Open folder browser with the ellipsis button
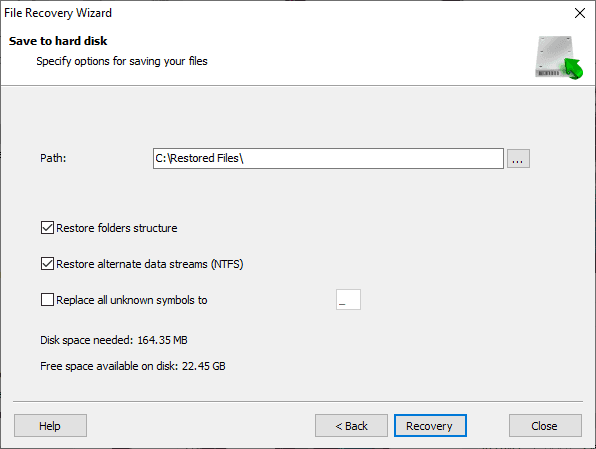The height and width of the screenshot is (449, 596). (x=518, y=159)
